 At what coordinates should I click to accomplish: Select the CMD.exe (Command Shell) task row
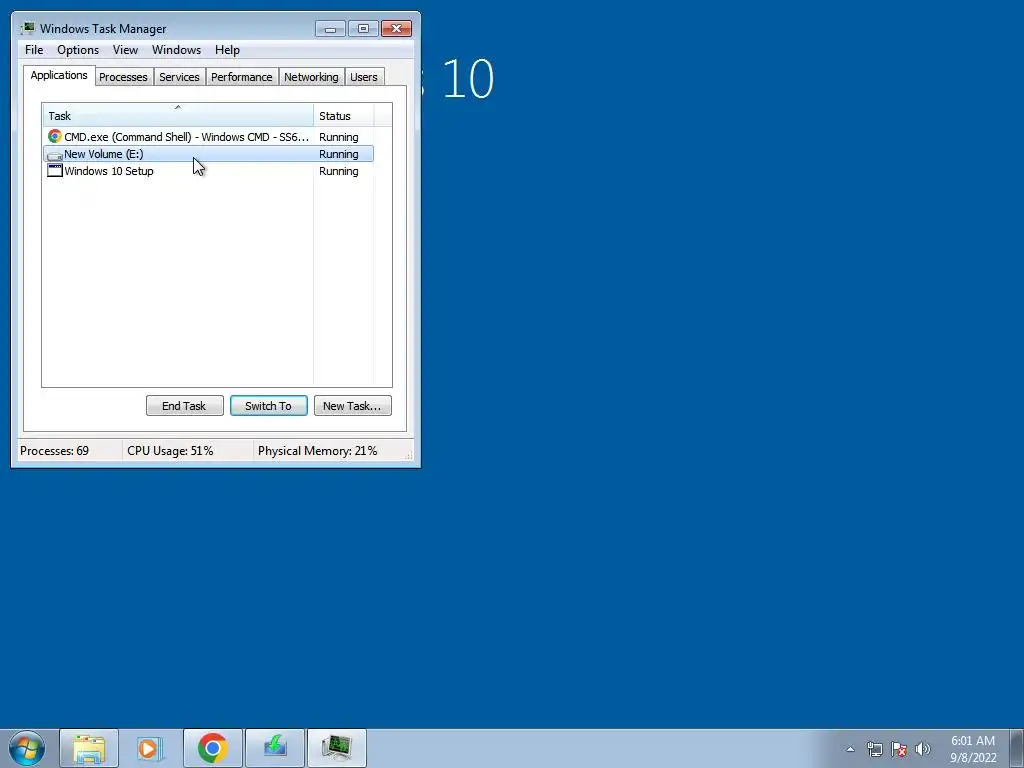coord(208,137)
